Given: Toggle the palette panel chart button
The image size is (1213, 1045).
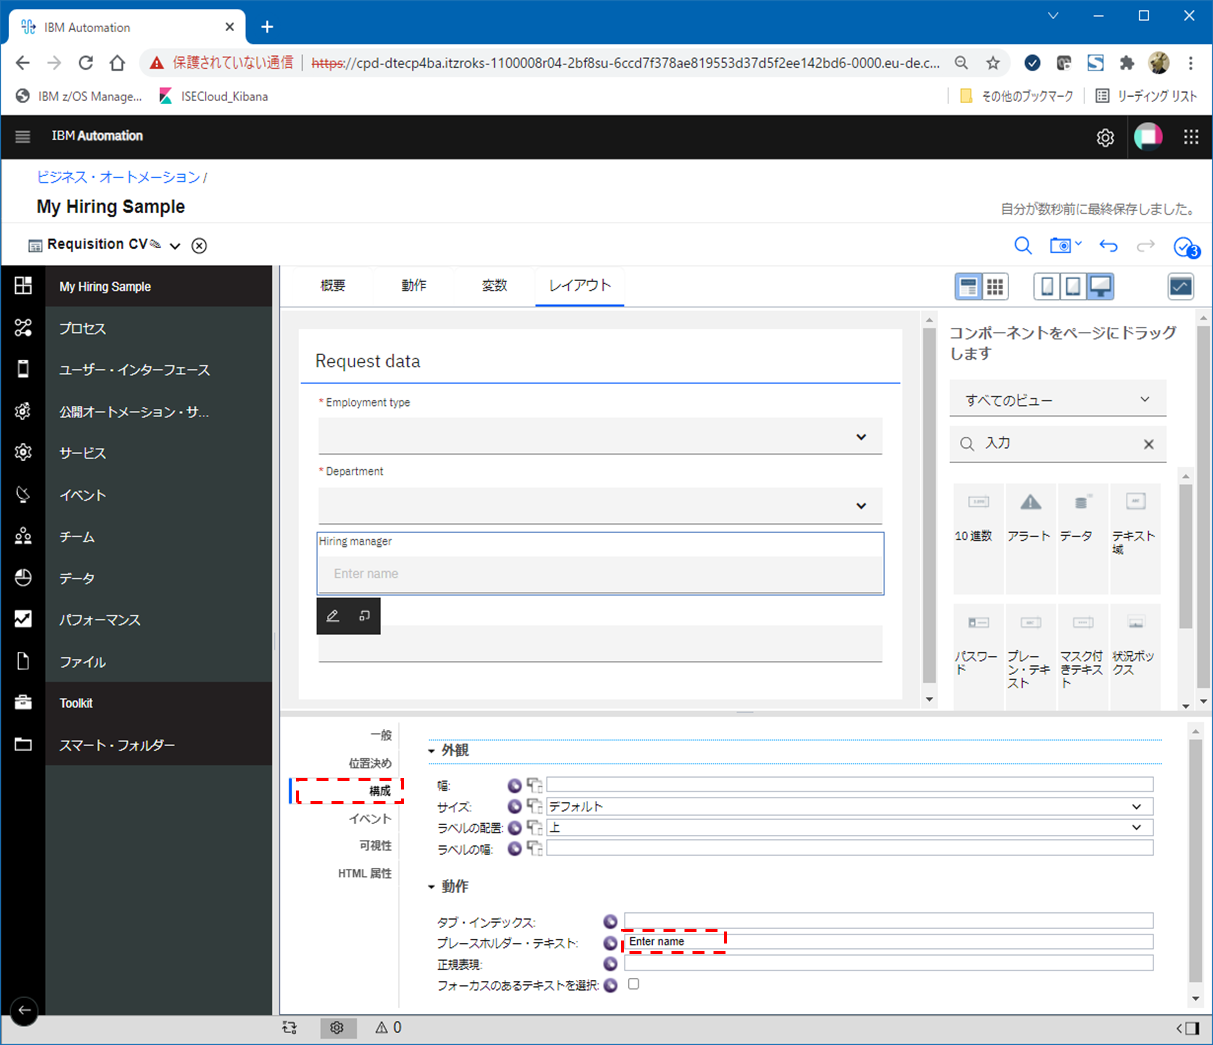Looking at the screenshot, I should [x=1181, y=287].
